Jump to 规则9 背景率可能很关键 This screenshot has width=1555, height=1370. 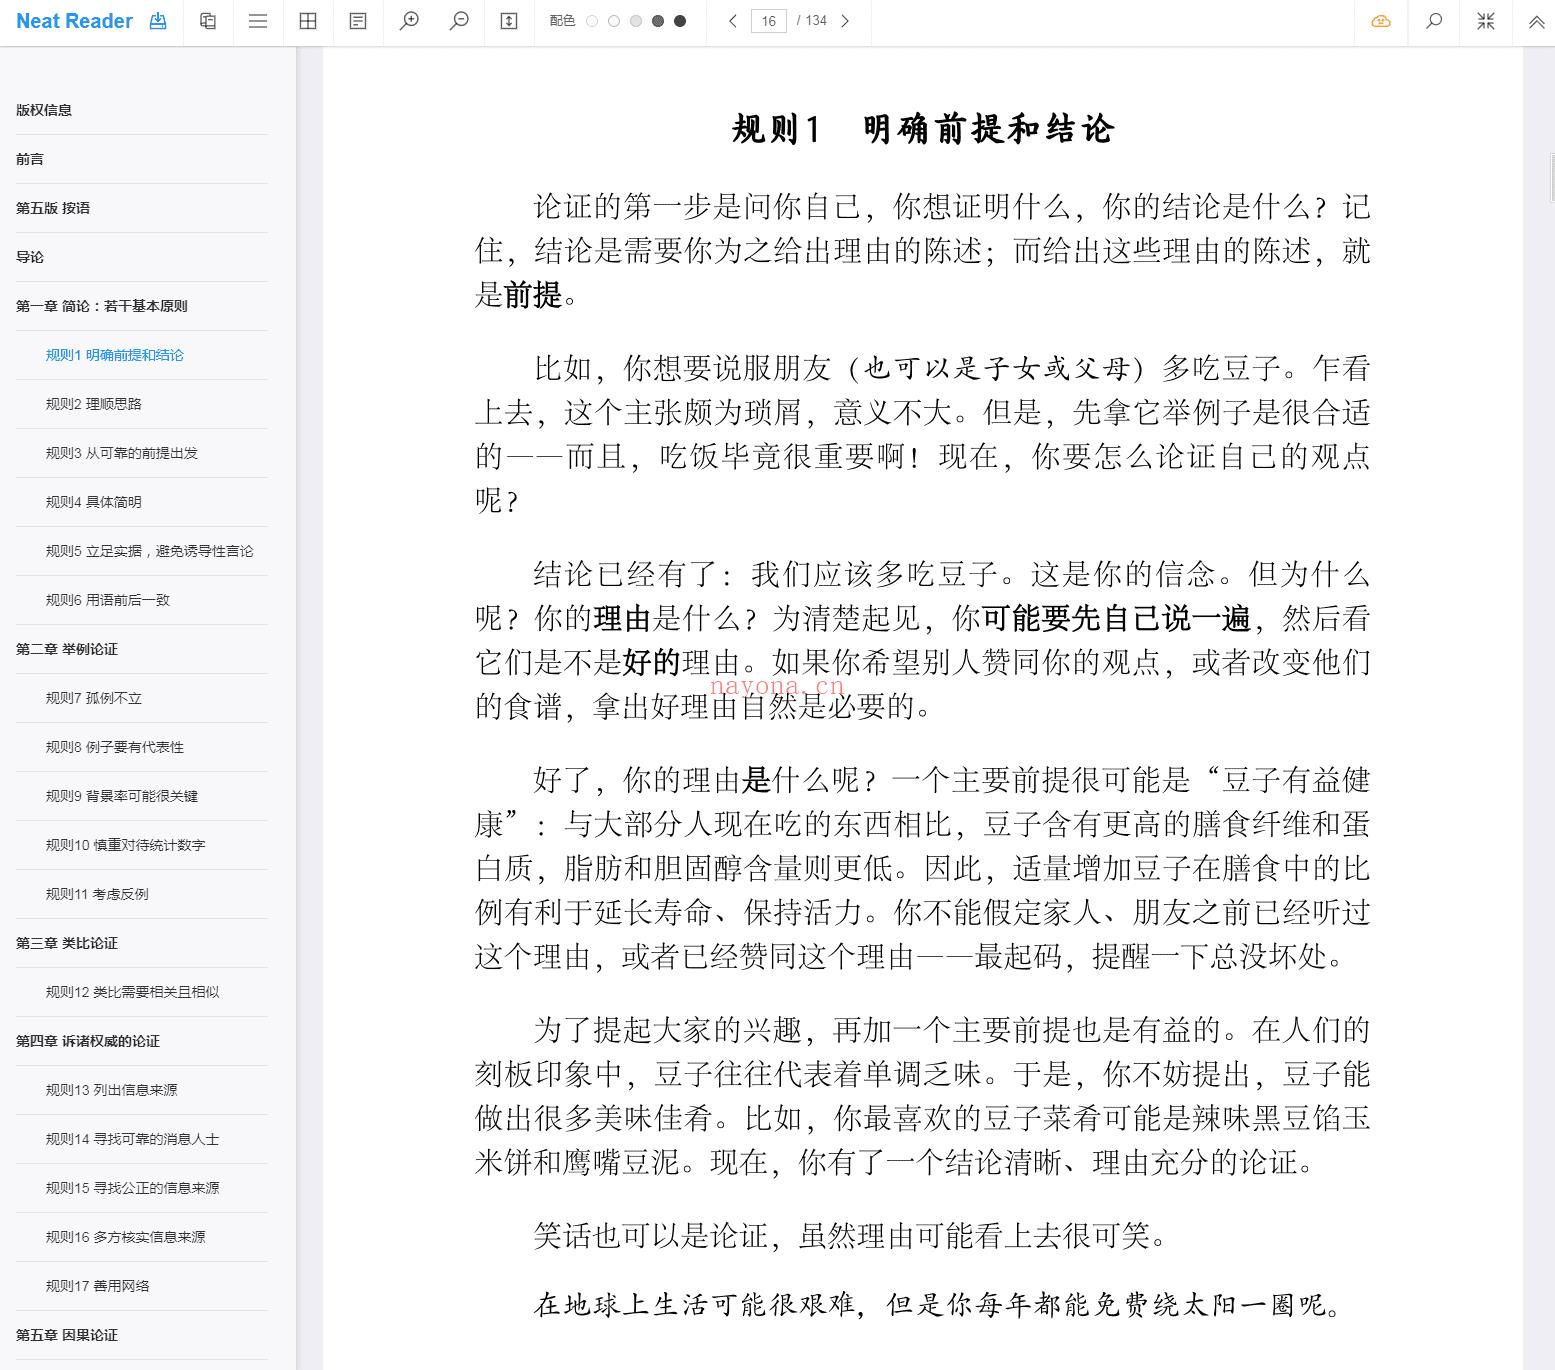pos(122,796)
